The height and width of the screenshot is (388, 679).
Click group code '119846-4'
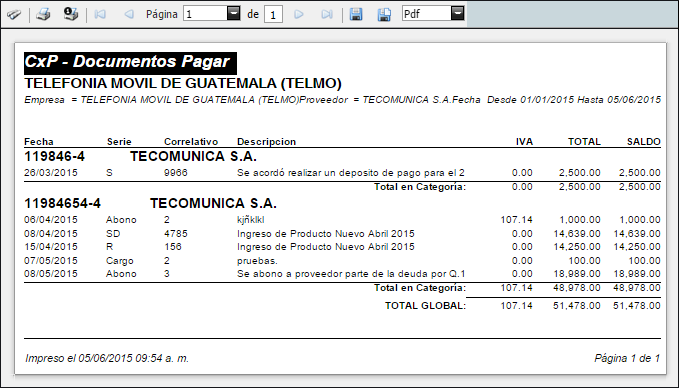(55, 156)
